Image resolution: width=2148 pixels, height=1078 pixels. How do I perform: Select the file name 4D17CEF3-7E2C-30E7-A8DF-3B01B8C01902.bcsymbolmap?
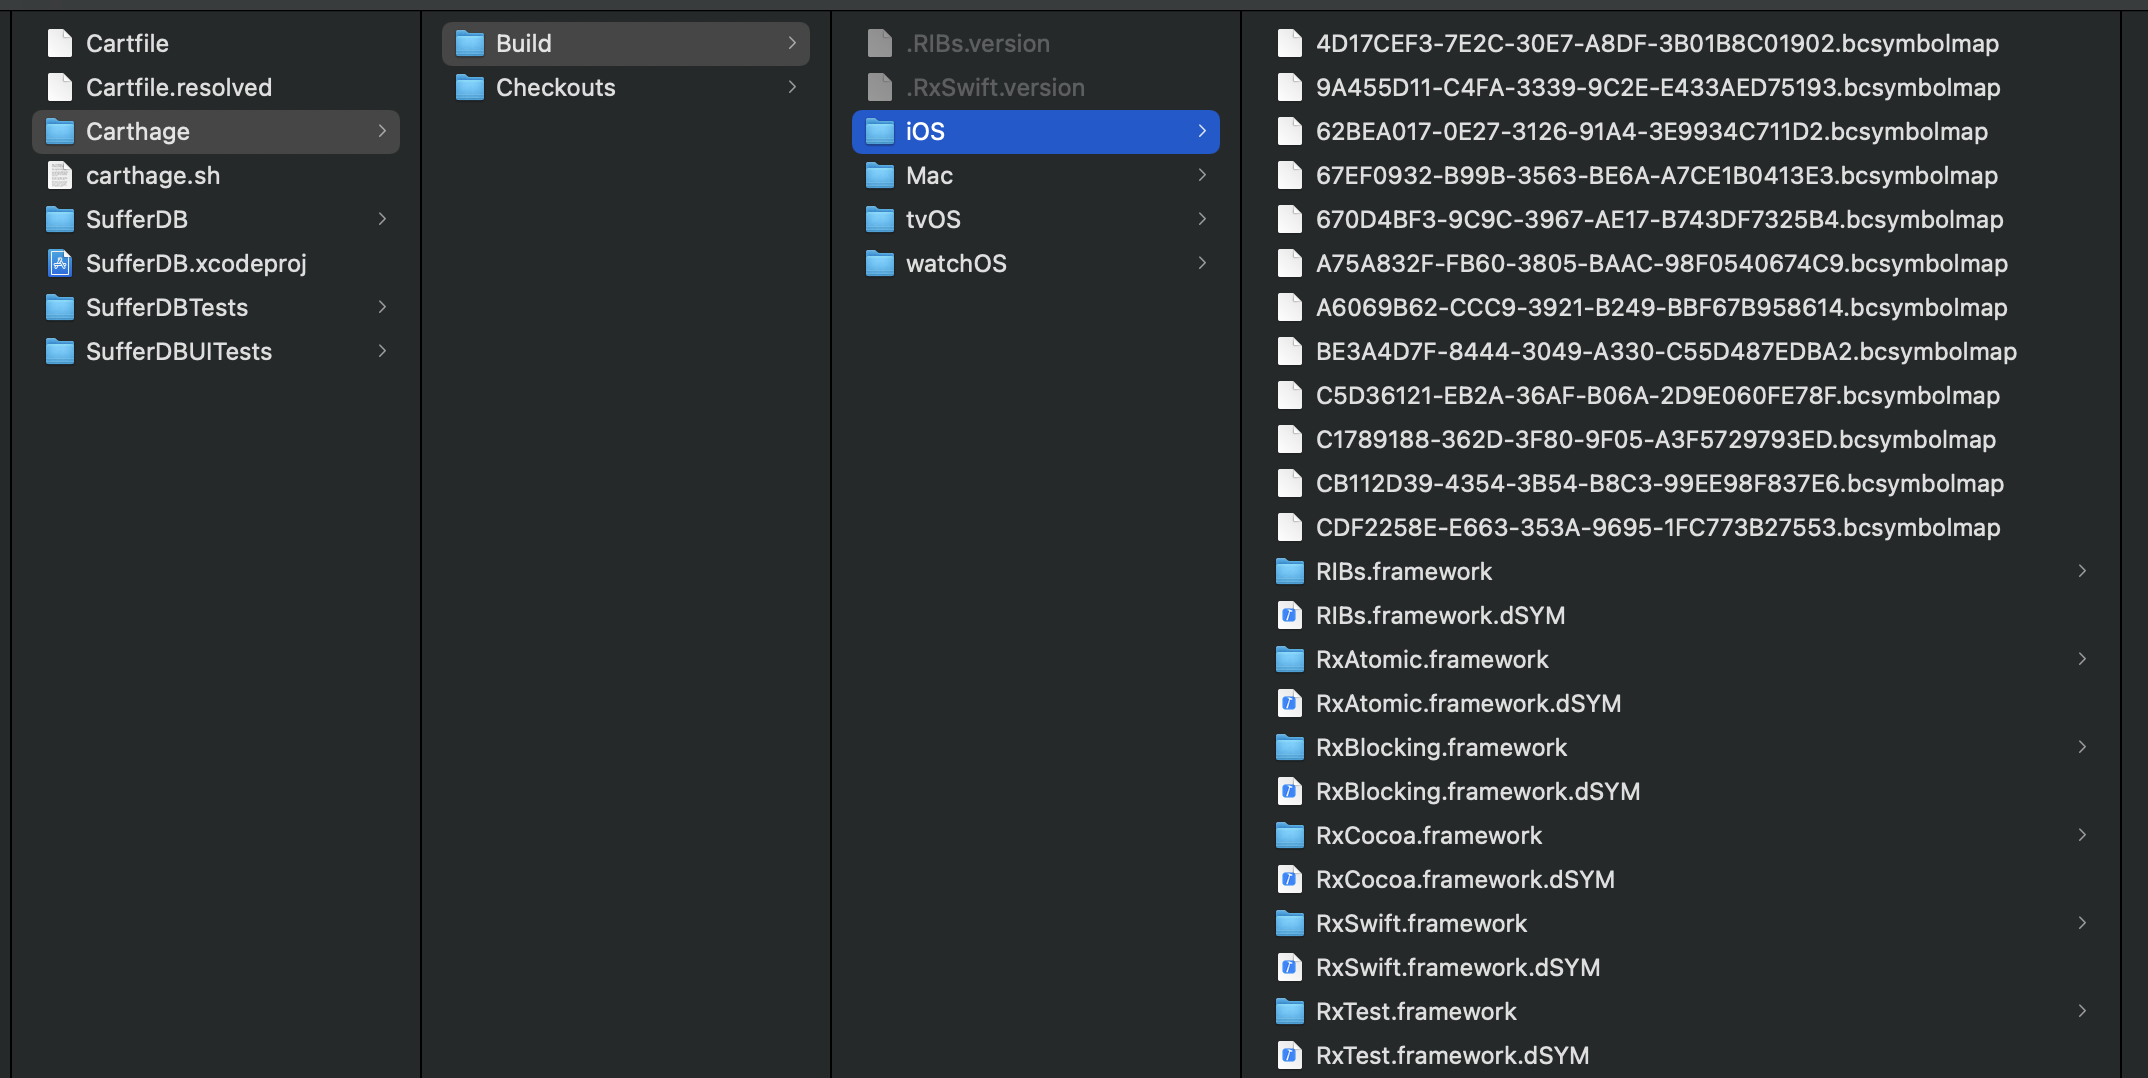1657,44
